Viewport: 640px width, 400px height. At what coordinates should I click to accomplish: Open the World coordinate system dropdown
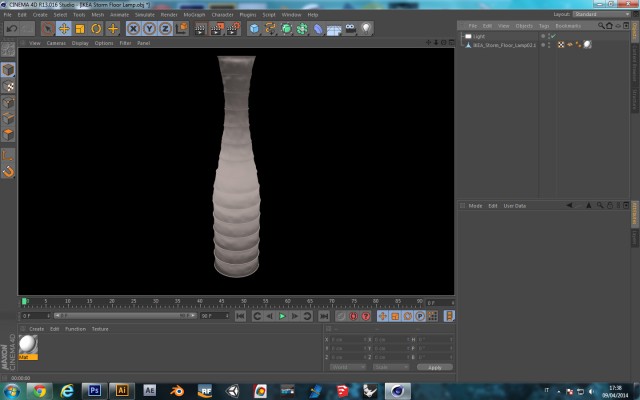click(348, 367)
